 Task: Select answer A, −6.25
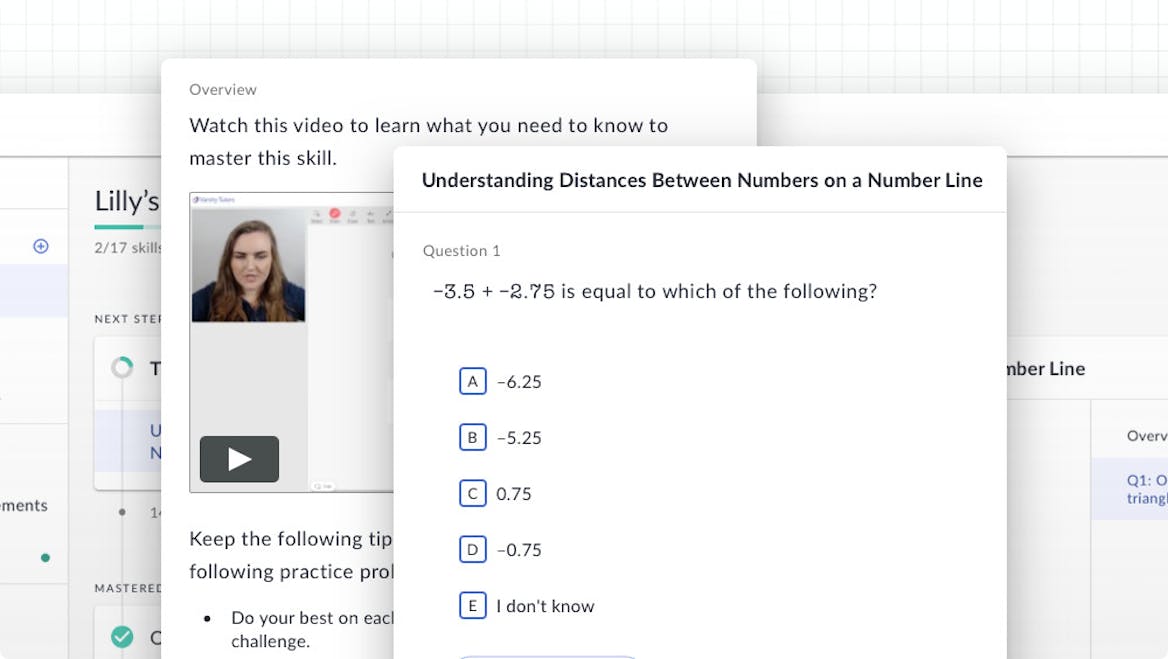click(472, 381)
